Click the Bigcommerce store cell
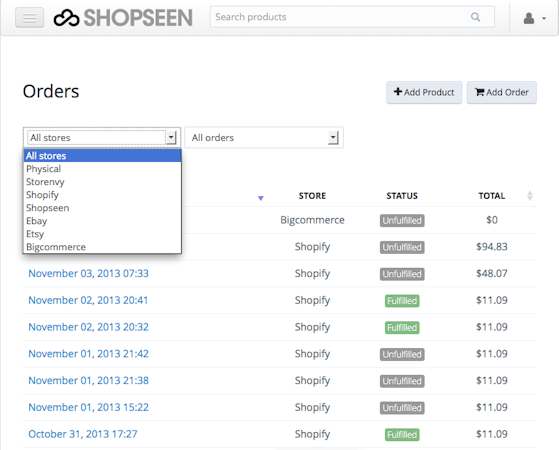 312,220
